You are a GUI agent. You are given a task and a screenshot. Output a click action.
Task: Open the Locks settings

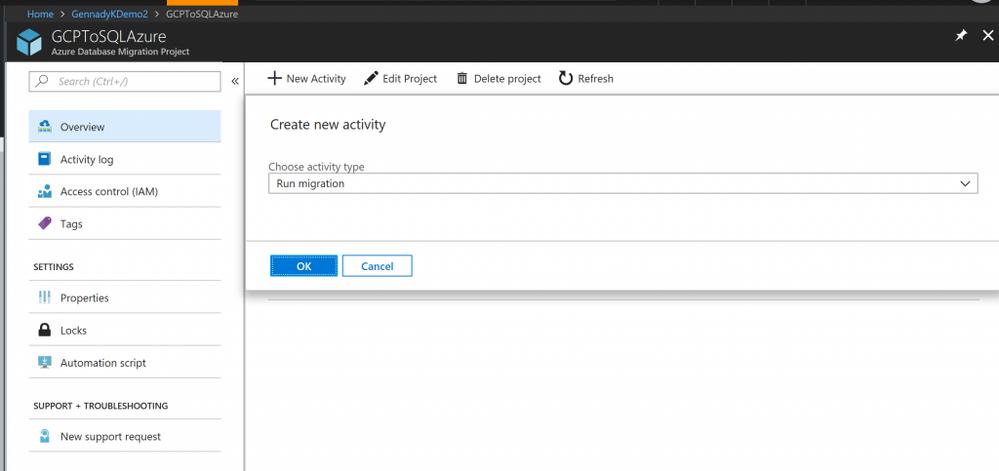coord(125,330)
